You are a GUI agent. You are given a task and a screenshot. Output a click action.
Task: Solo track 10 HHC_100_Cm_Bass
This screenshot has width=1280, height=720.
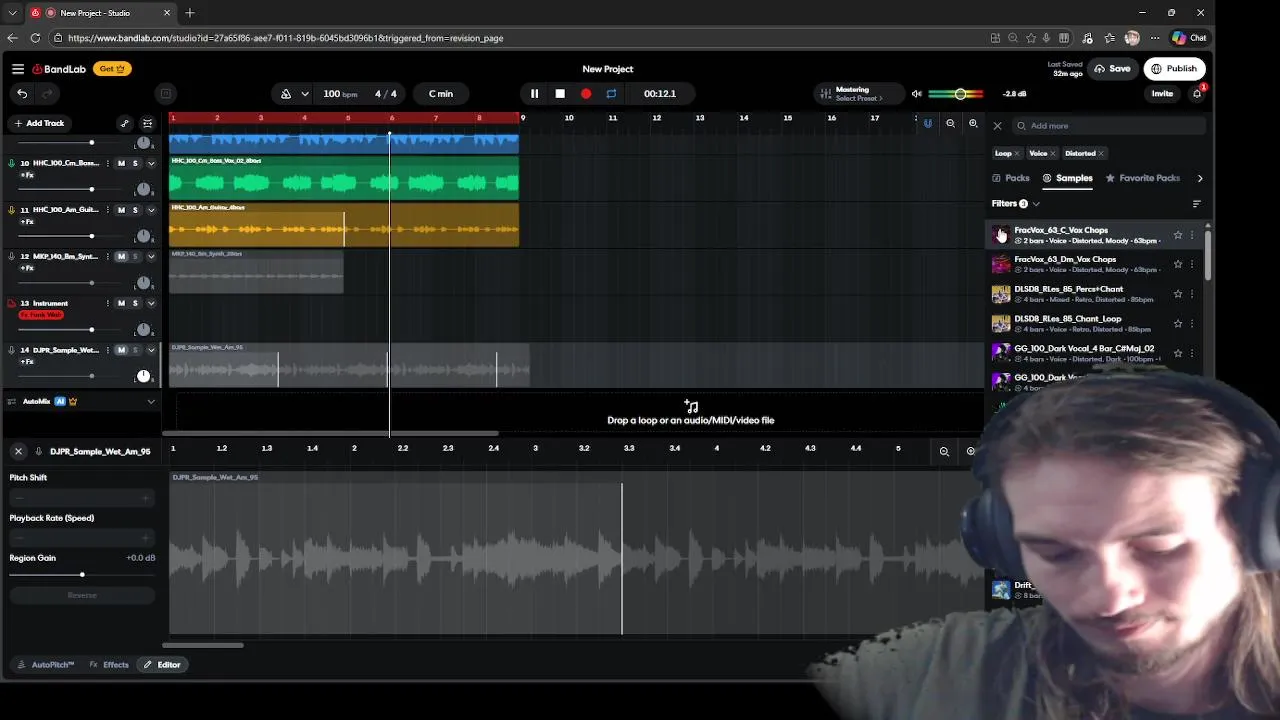(x=135, y=163)
